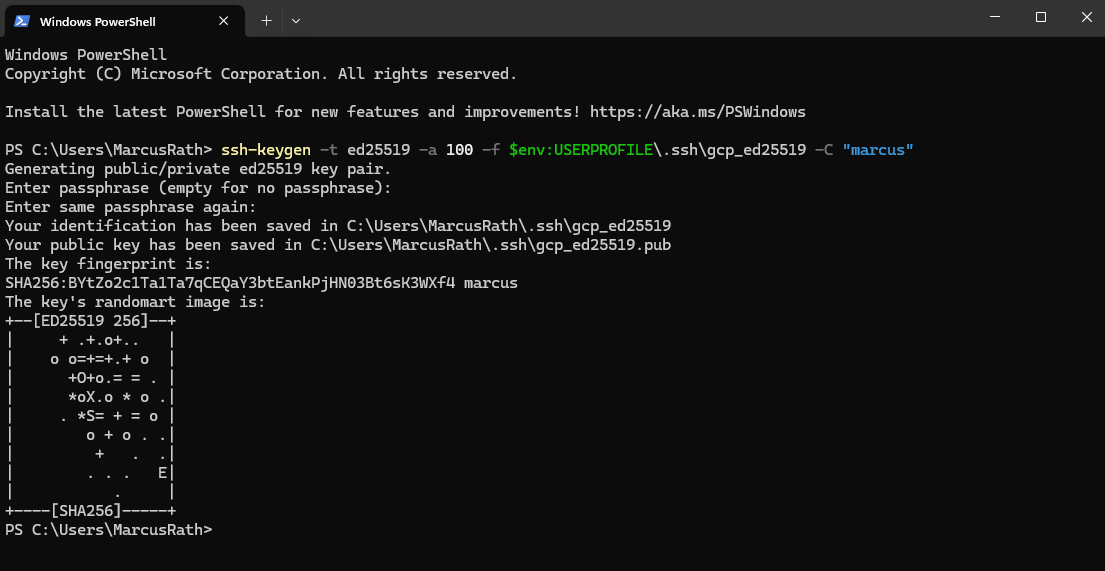
Task: Close the terminal window with X
Action: [x=1086, y=17]
